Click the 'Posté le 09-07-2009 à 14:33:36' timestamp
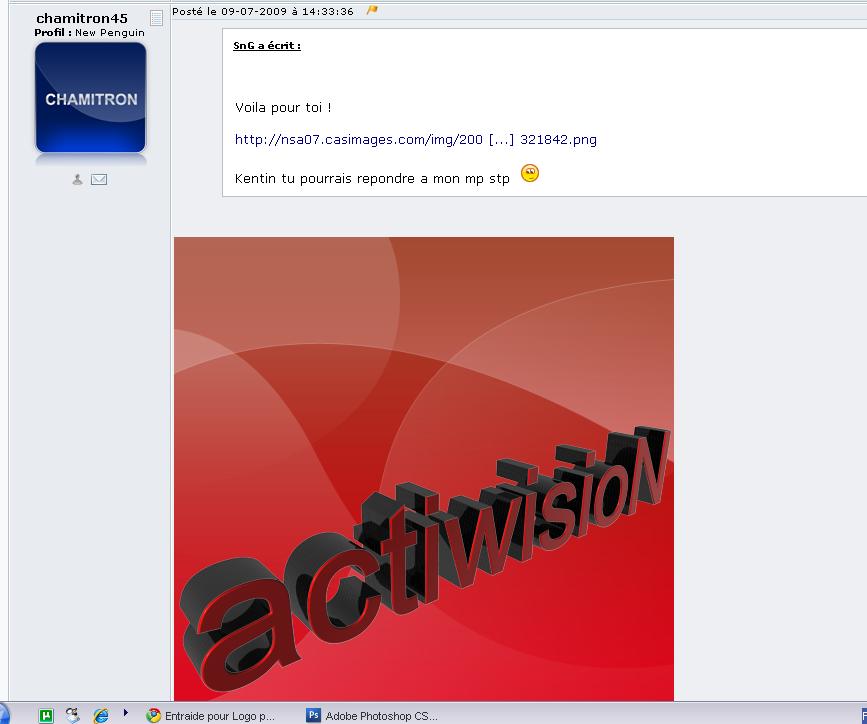Image resolution: width=867 pixels, height=724 pixels. (x=263, y=11)
